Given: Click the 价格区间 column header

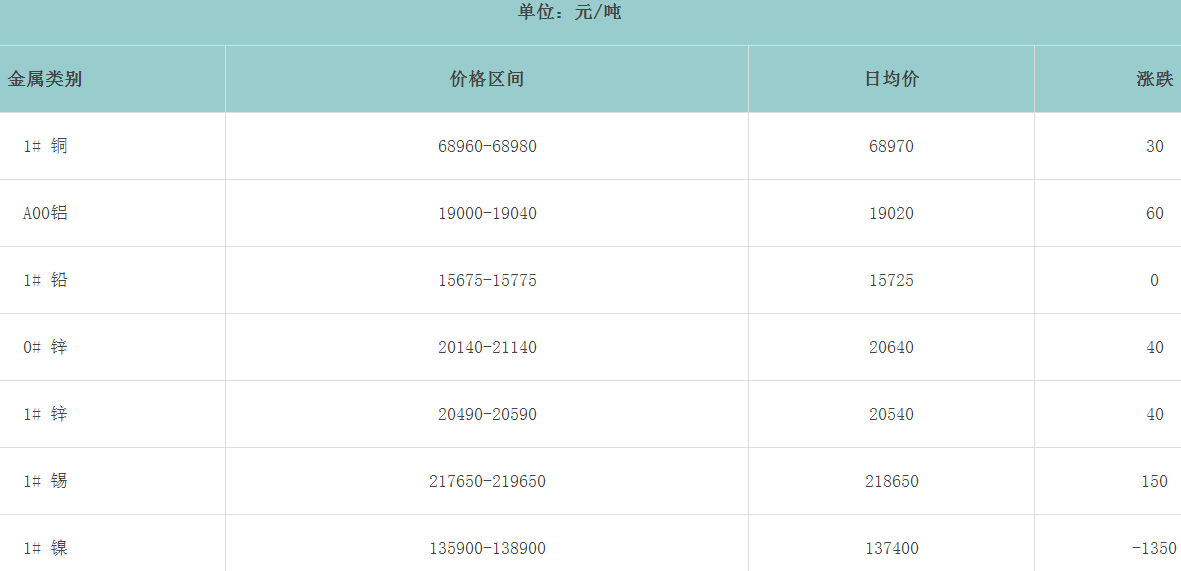Looking at the screenshot, I should 487,79.
